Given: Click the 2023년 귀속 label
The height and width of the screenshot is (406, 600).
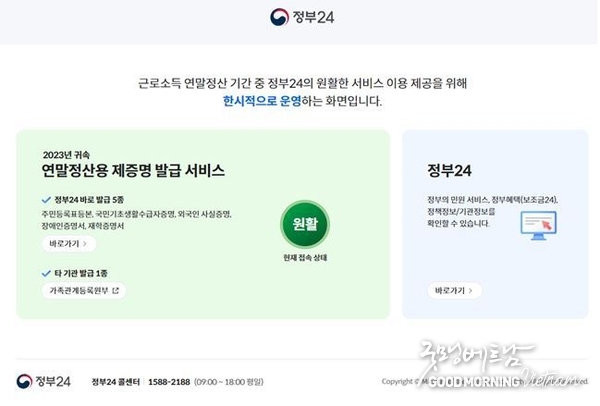Looking at the screenshot, I should pyautogui.click(x=66, y=155).
